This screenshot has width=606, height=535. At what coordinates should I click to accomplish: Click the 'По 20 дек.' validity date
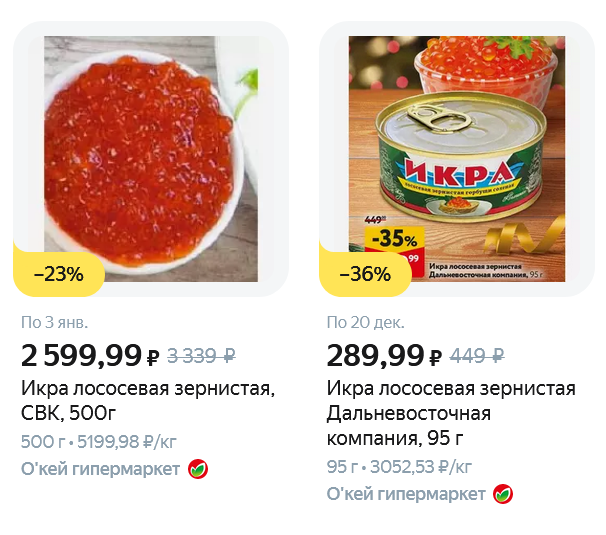[x=366, y=323]
